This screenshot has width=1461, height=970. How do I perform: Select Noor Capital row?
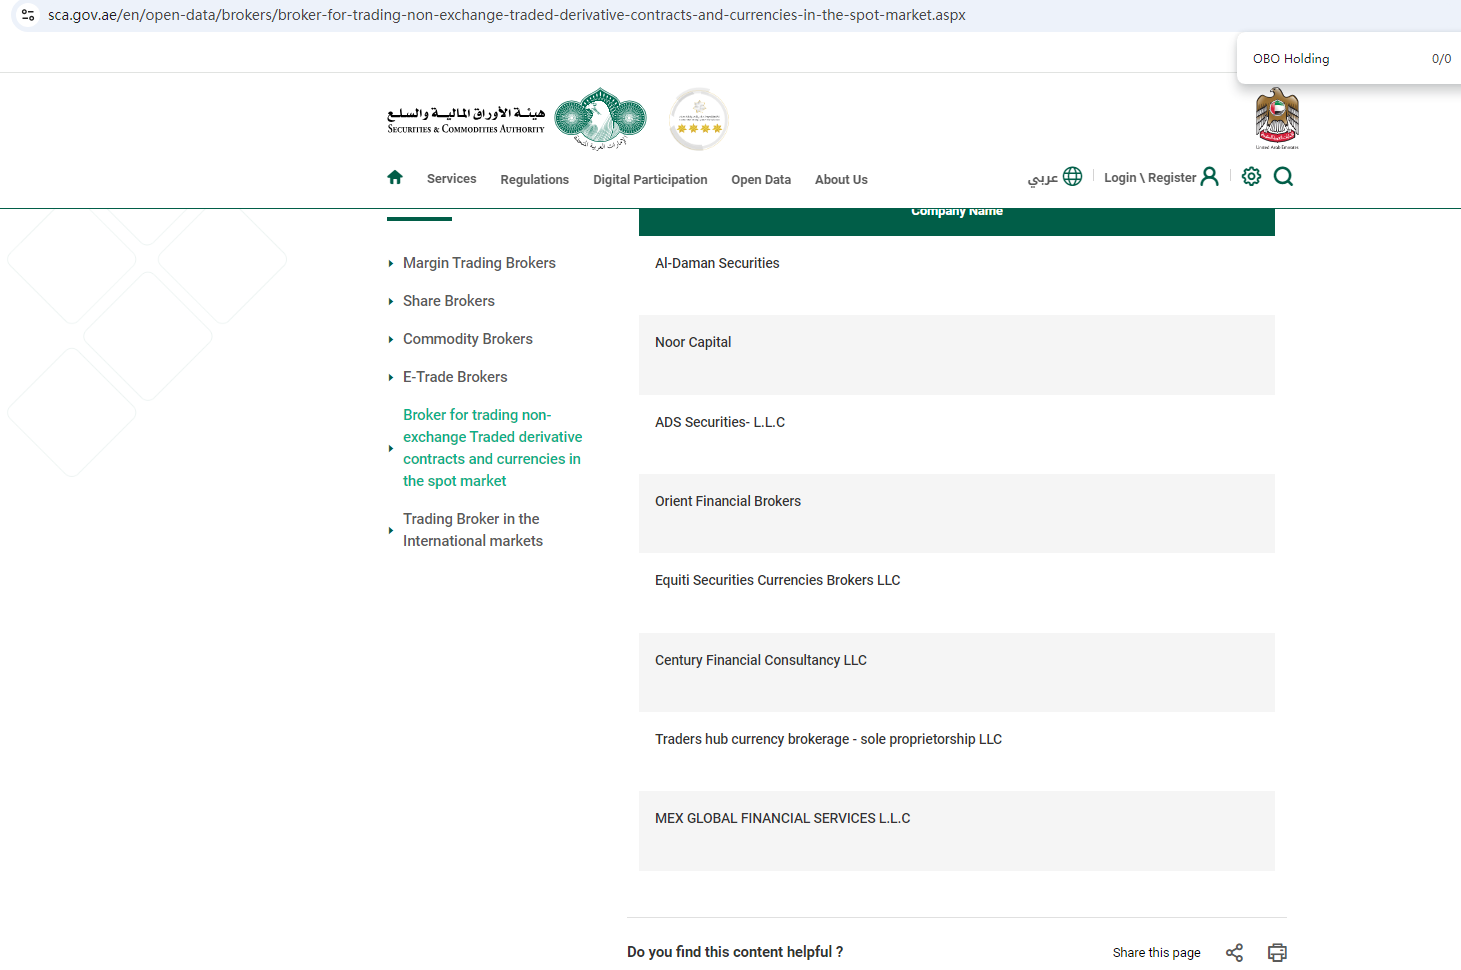click(957, 355)
